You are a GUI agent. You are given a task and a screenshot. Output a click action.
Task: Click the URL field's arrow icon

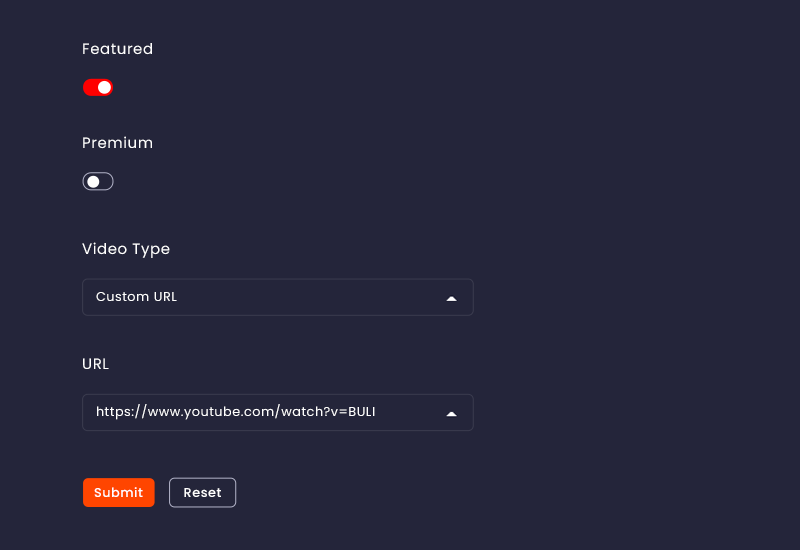click(451, 413)
